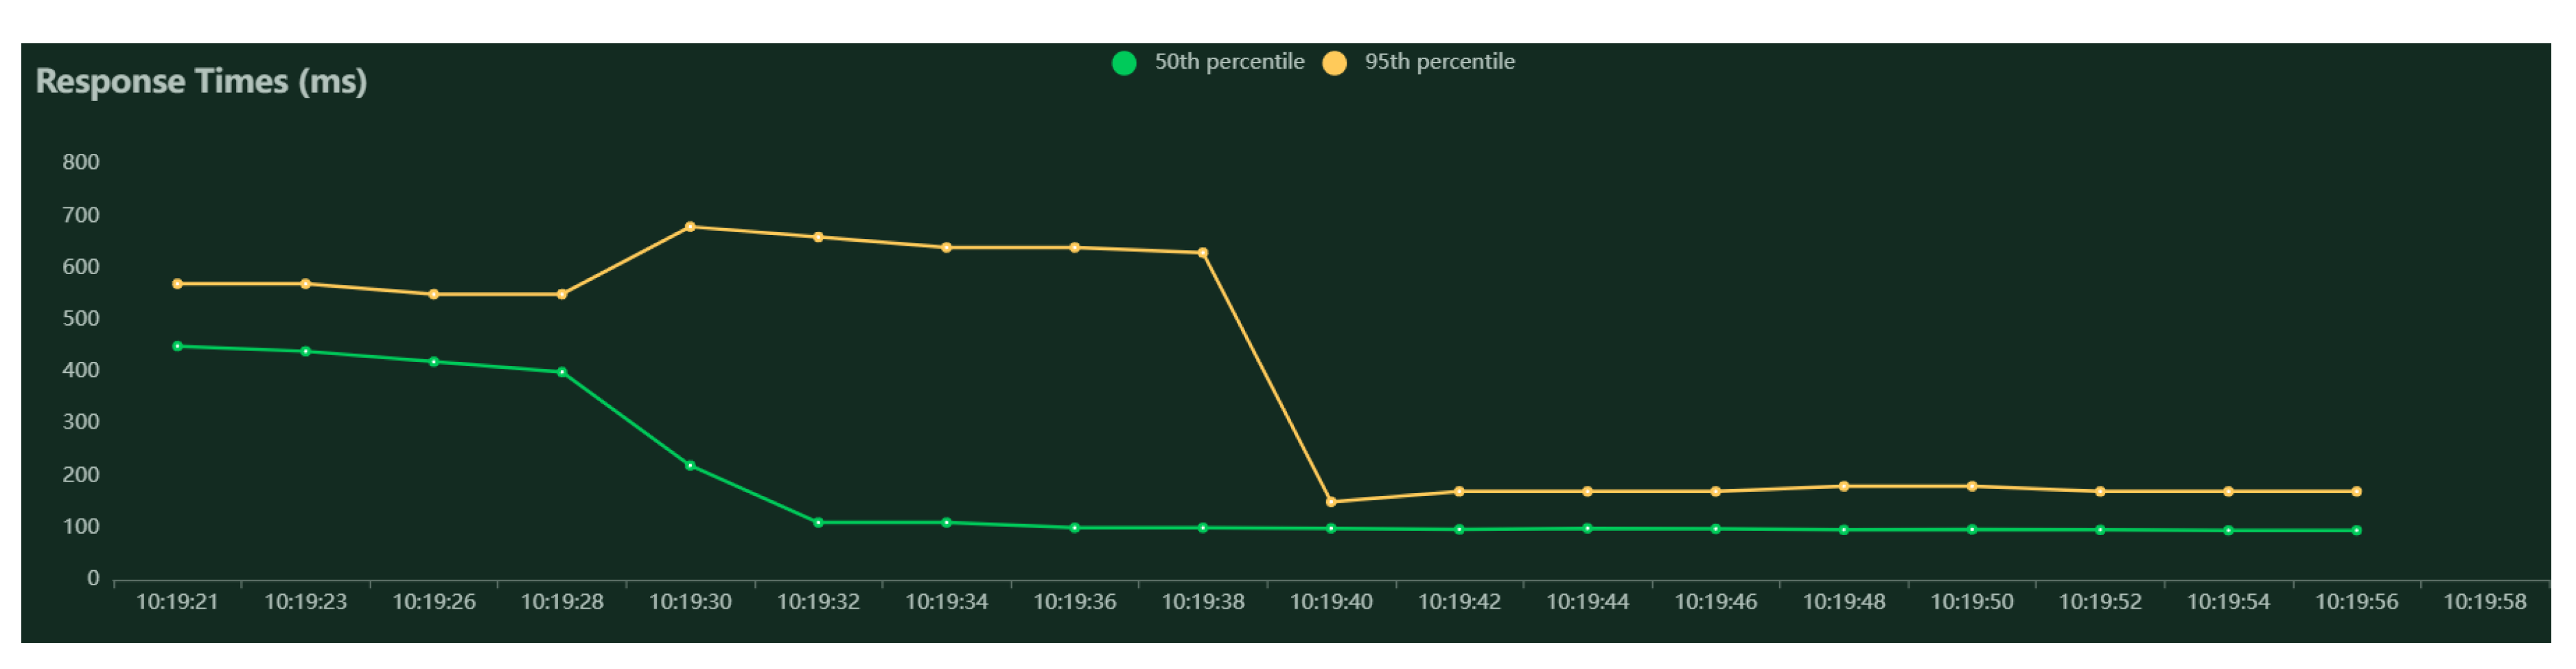2576x669 pixels.
Task: Select 95th percentile peak point at 10:19:30
Action: pyautogui.click(x=690, y=227)
